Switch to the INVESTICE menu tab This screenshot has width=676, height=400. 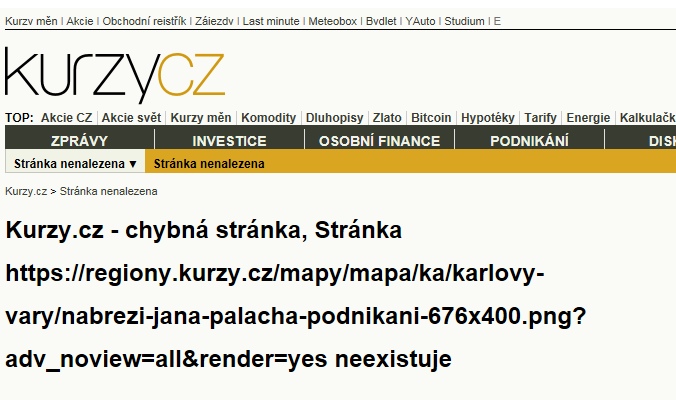click(x=229, y=141)
